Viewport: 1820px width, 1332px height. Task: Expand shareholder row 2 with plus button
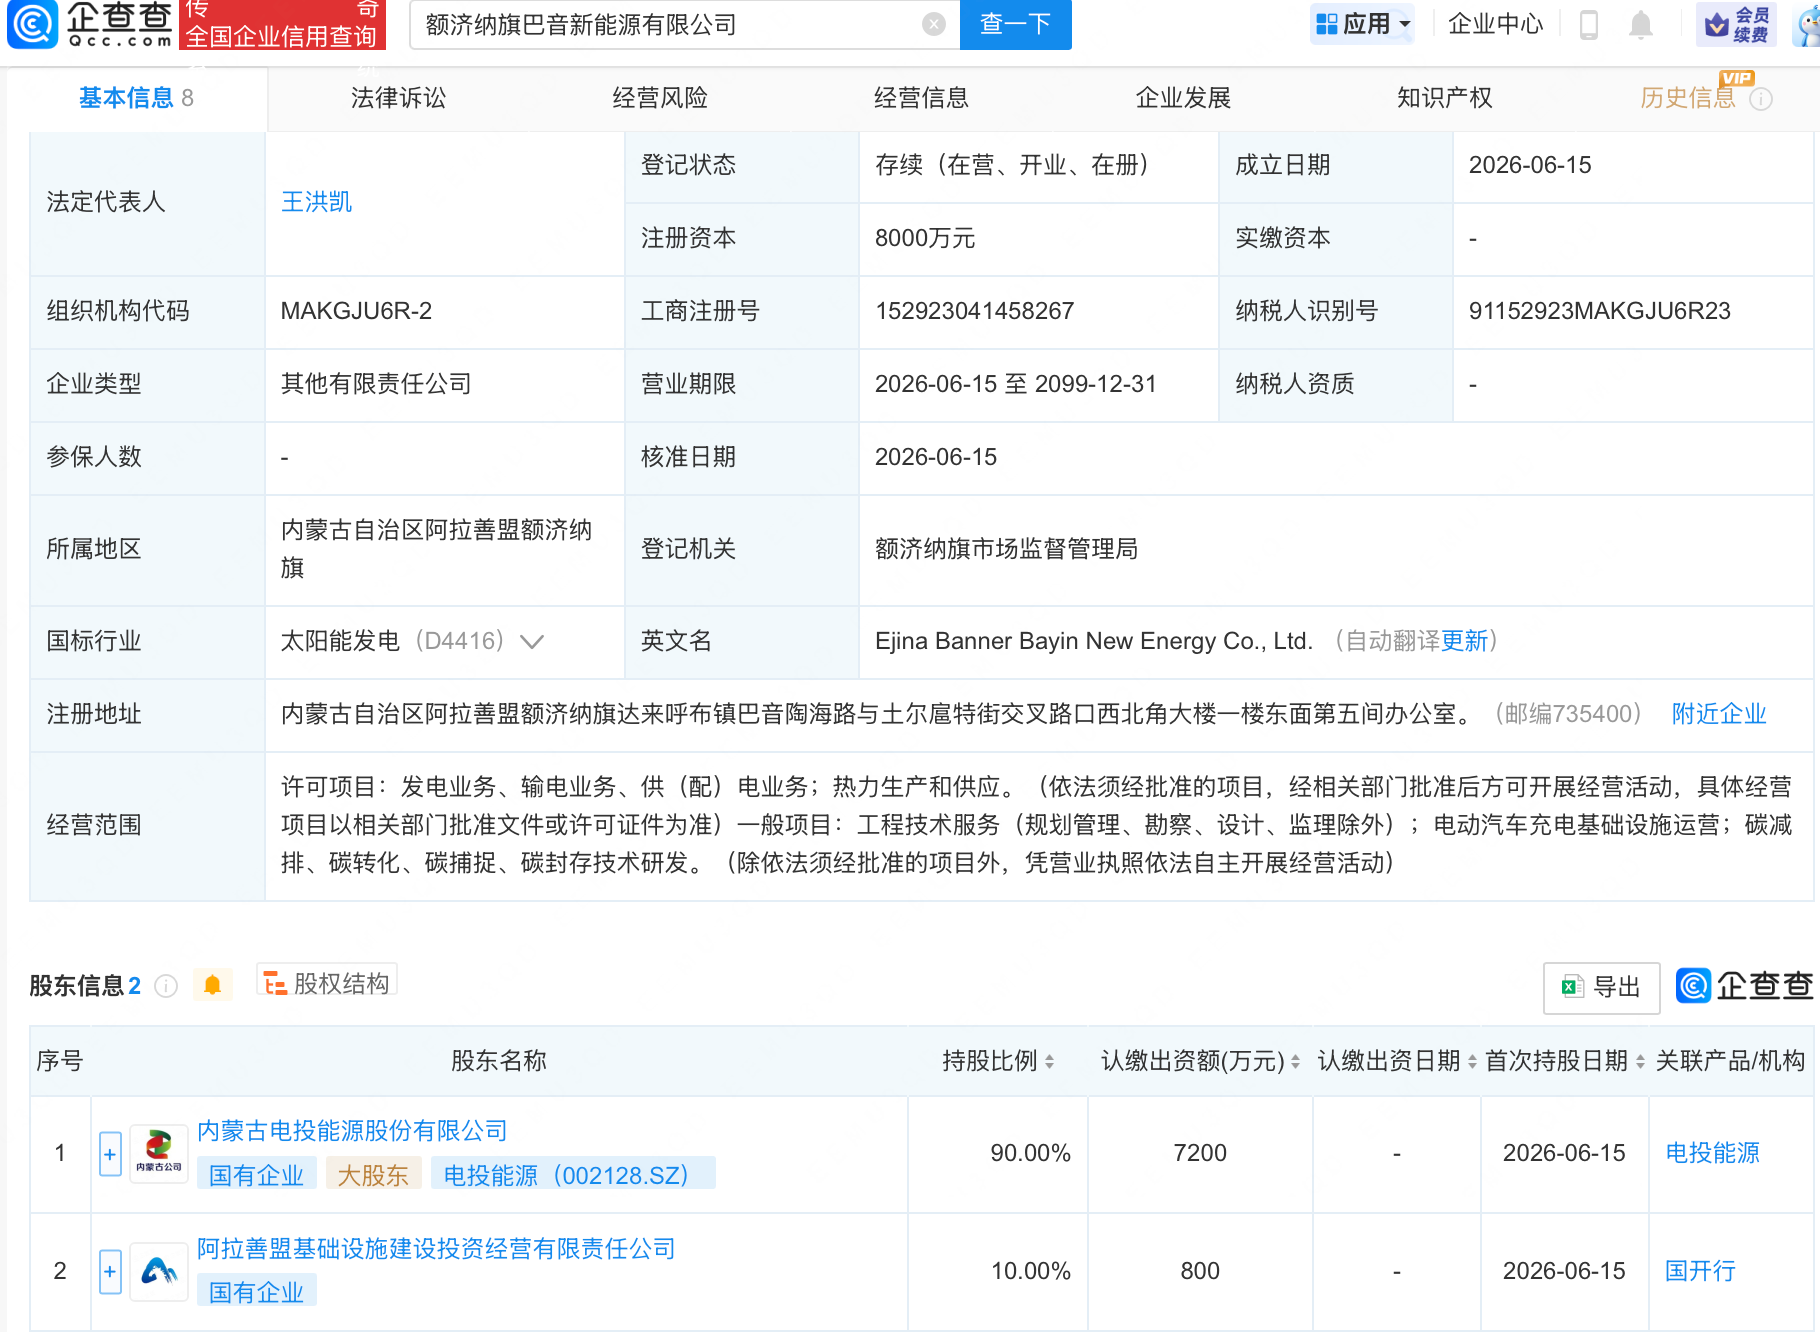click(110, 1272)
